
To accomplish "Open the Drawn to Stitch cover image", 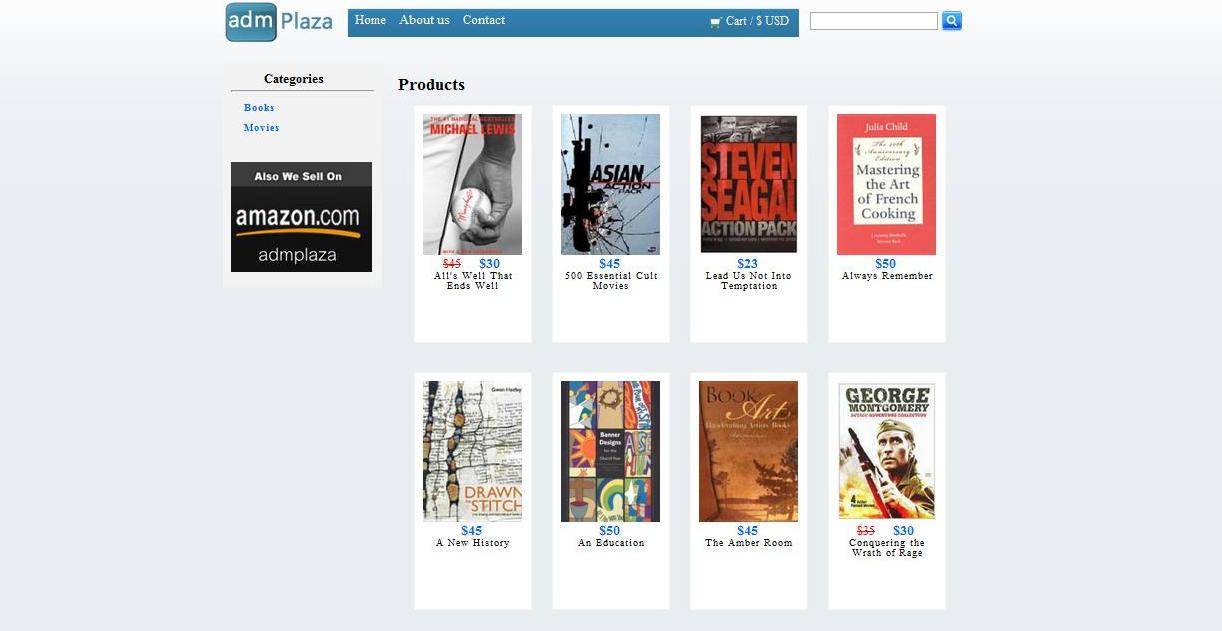I will [472, 451].
